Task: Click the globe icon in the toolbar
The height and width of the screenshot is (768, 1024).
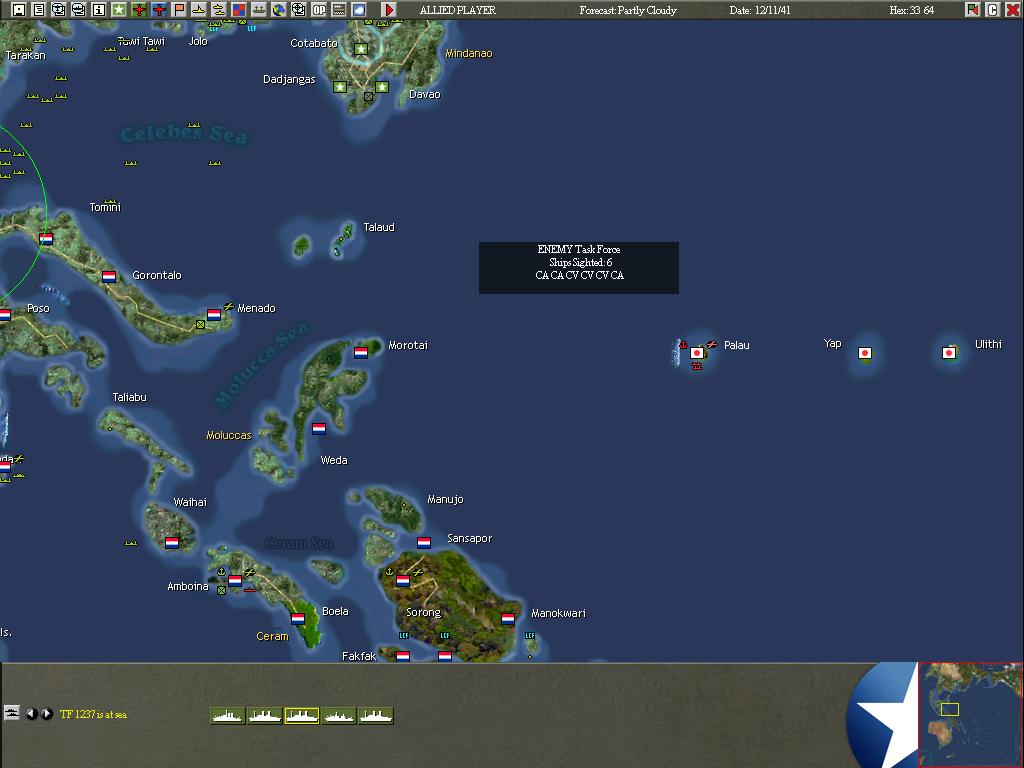Action: pos(279,10)
